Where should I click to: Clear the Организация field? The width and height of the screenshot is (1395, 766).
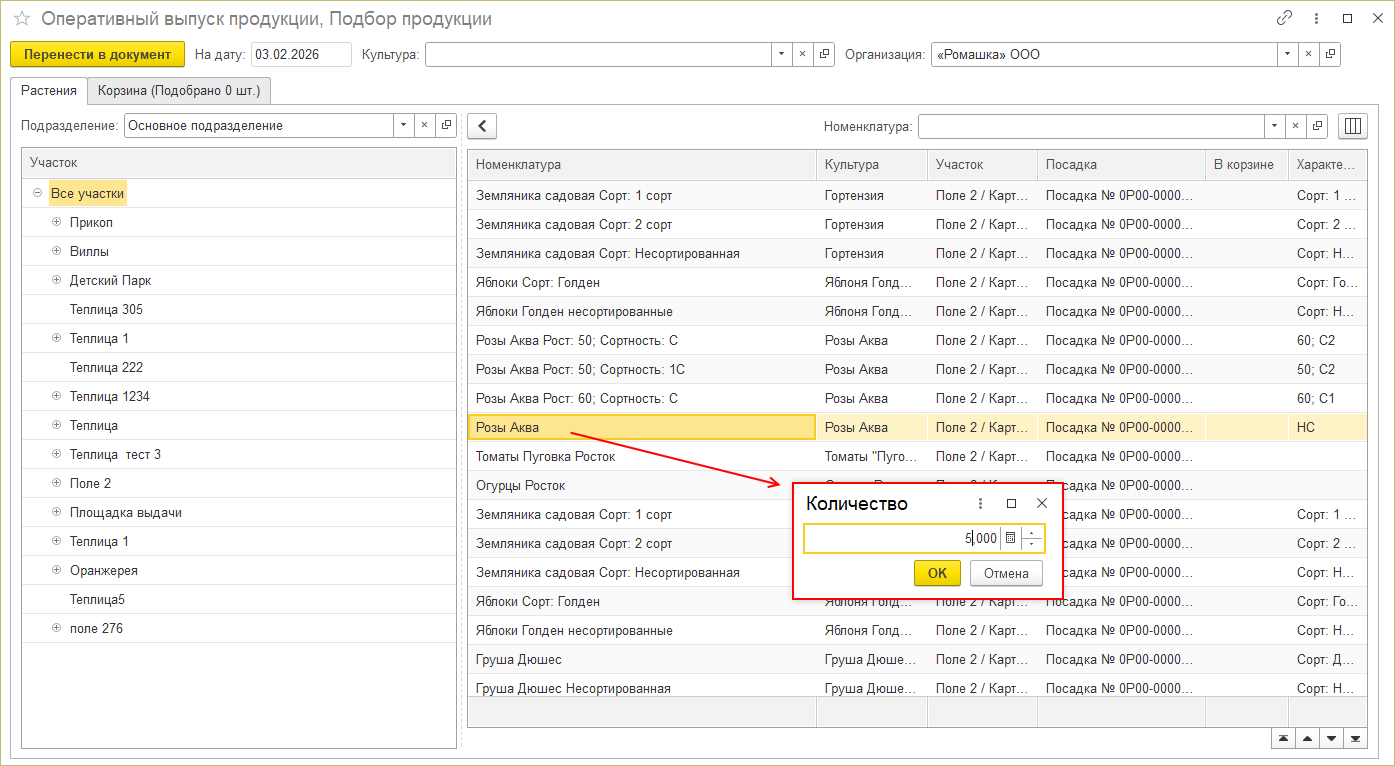tap(1306, 55)
